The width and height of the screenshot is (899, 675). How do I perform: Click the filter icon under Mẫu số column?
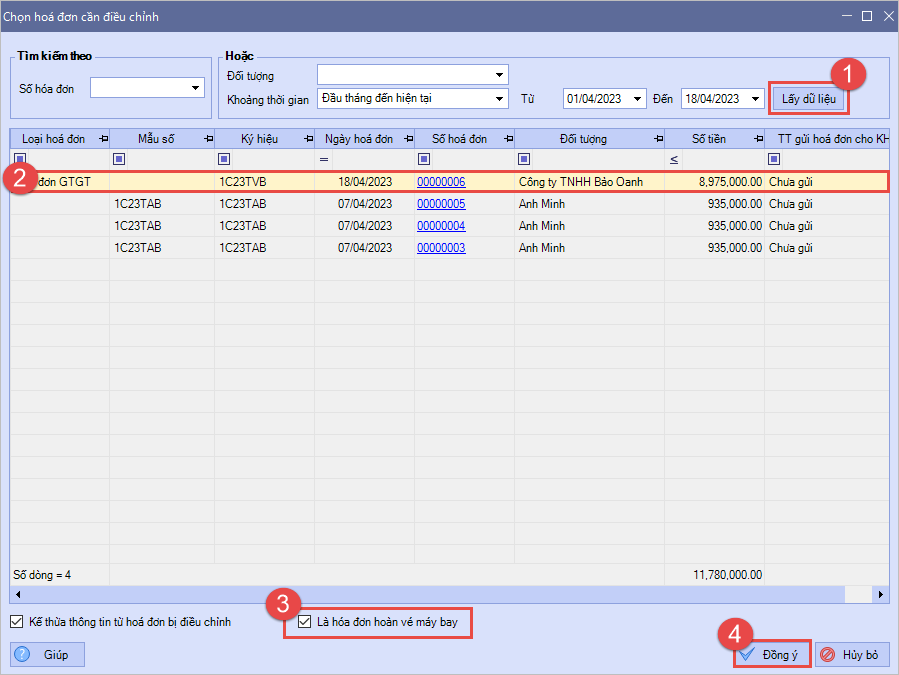click(x=119, y=159)
